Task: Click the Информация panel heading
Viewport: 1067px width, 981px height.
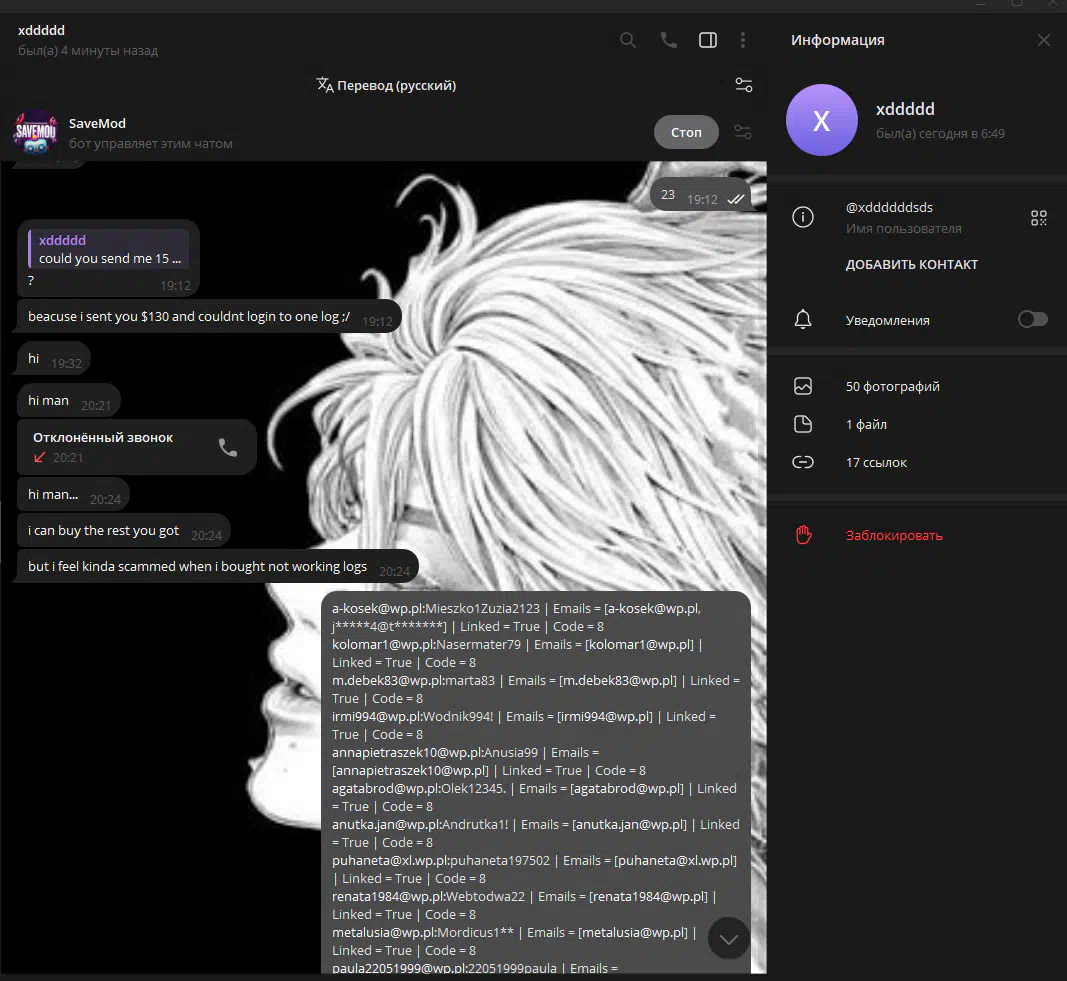Action: pyautogui.click(x=838, y=40)
